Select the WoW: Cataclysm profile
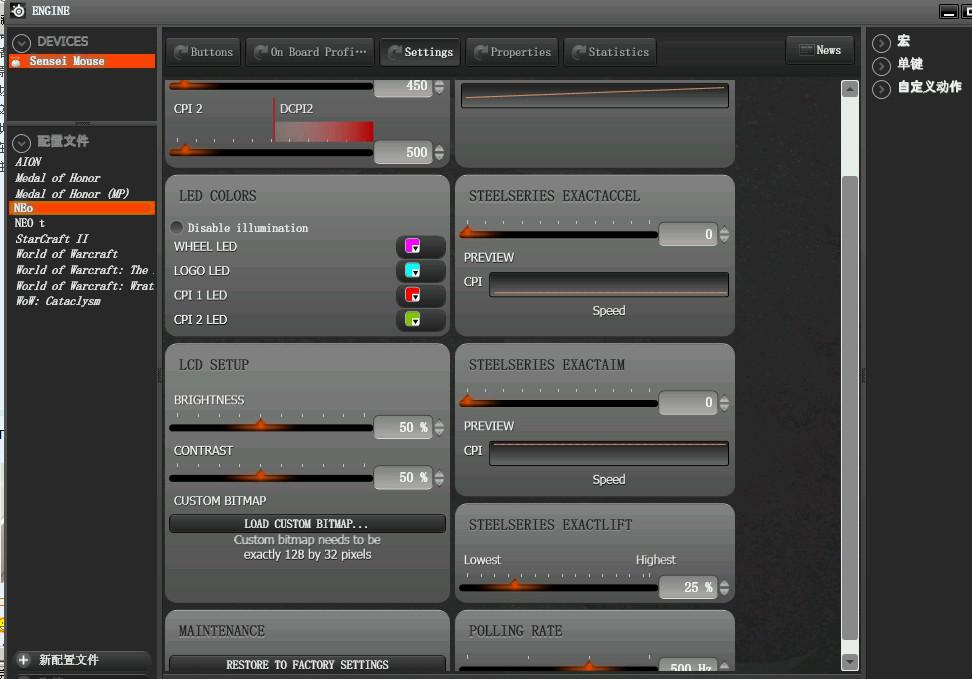This screenshot has height=679, width=972. click(x=58, y=301)
